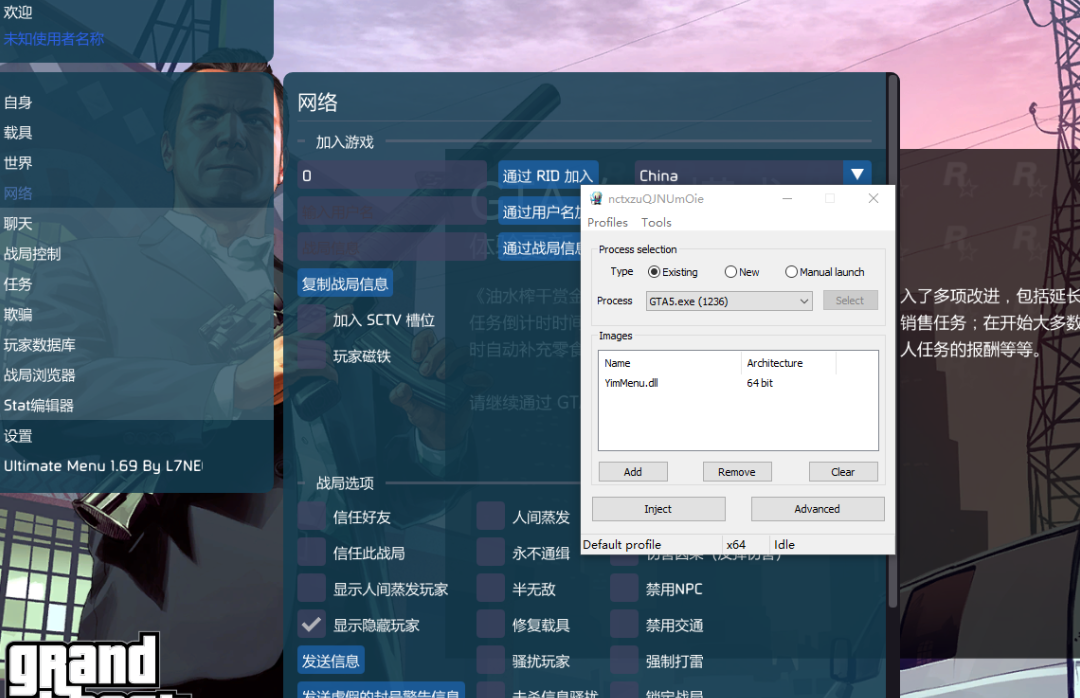Click Add image button
Image resolution: width=1080 pixels, height=698 pixels.
tap(633, 472)
